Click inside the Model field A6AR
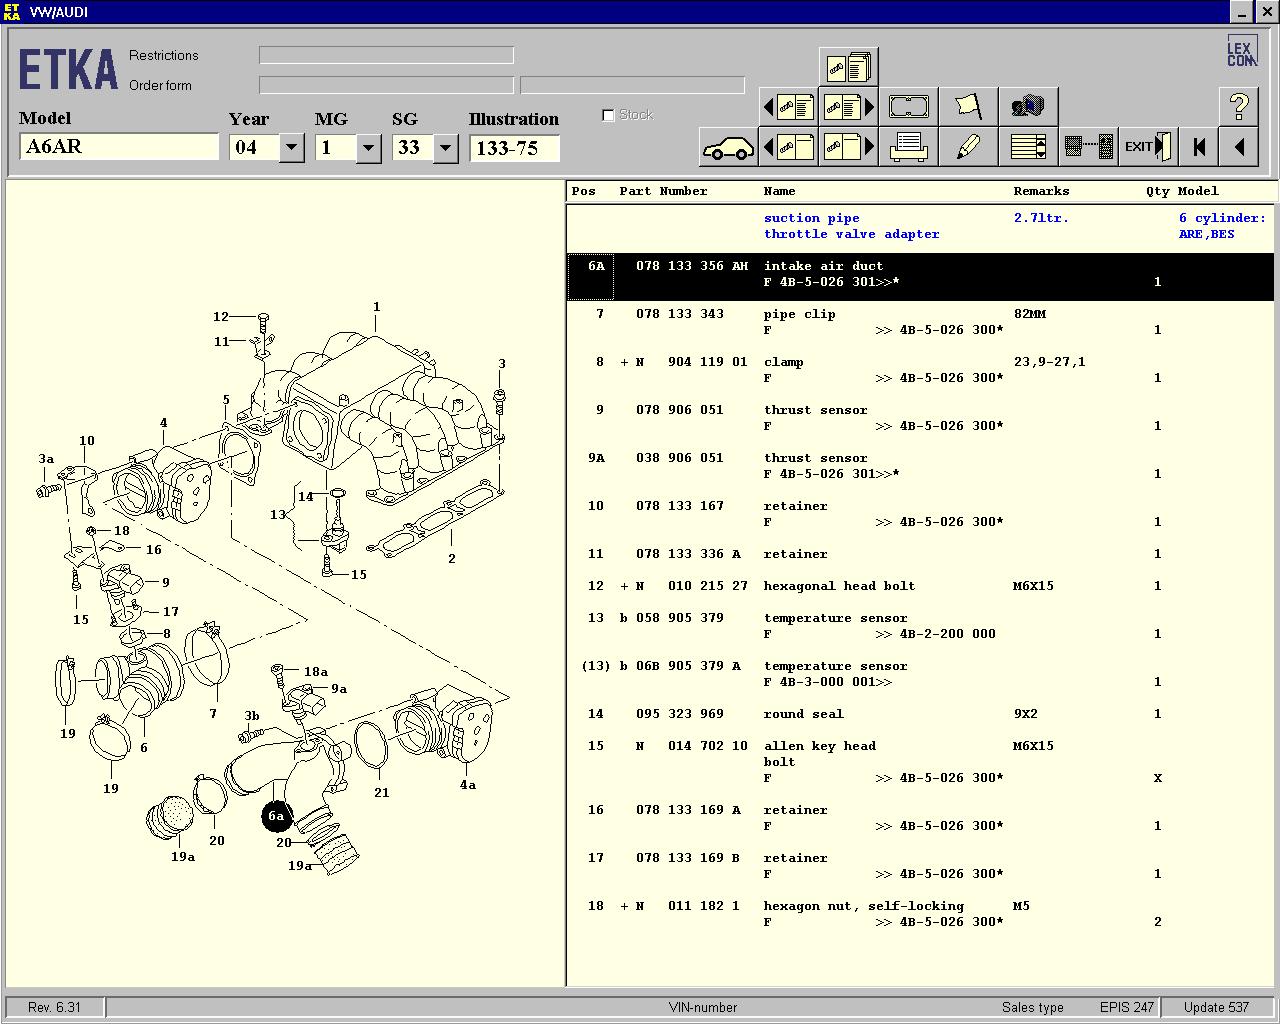 pyautogui.click(x=118, y=147)
